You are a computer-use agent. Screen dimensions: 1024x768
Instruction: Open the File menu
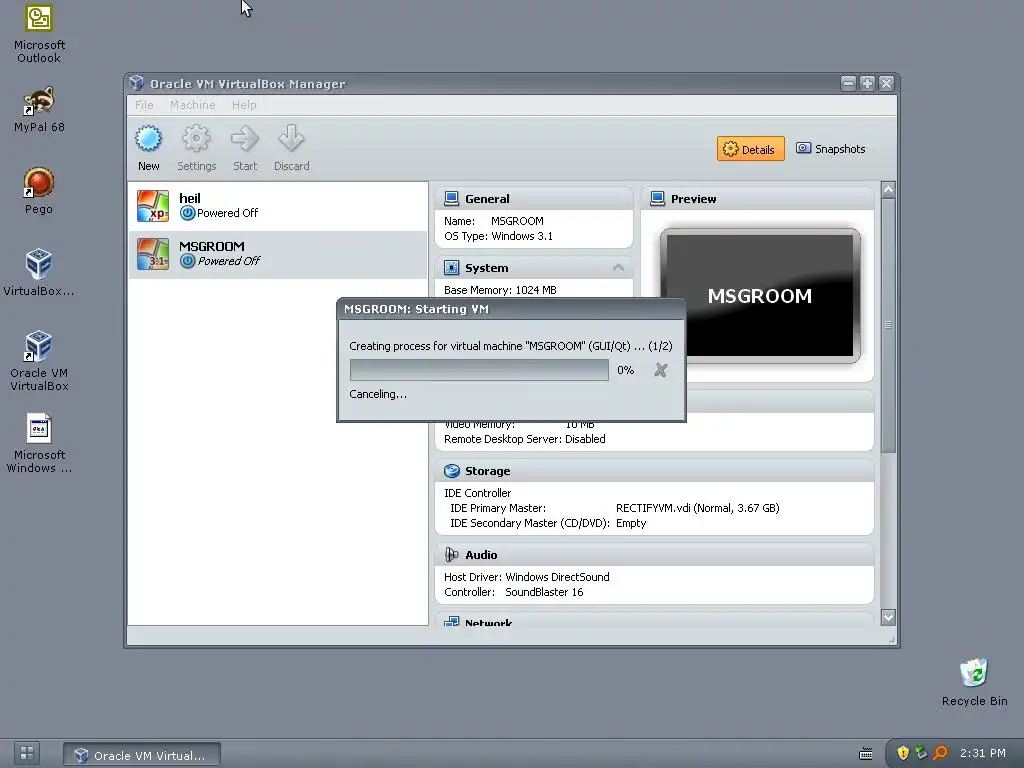pos(144,105)
